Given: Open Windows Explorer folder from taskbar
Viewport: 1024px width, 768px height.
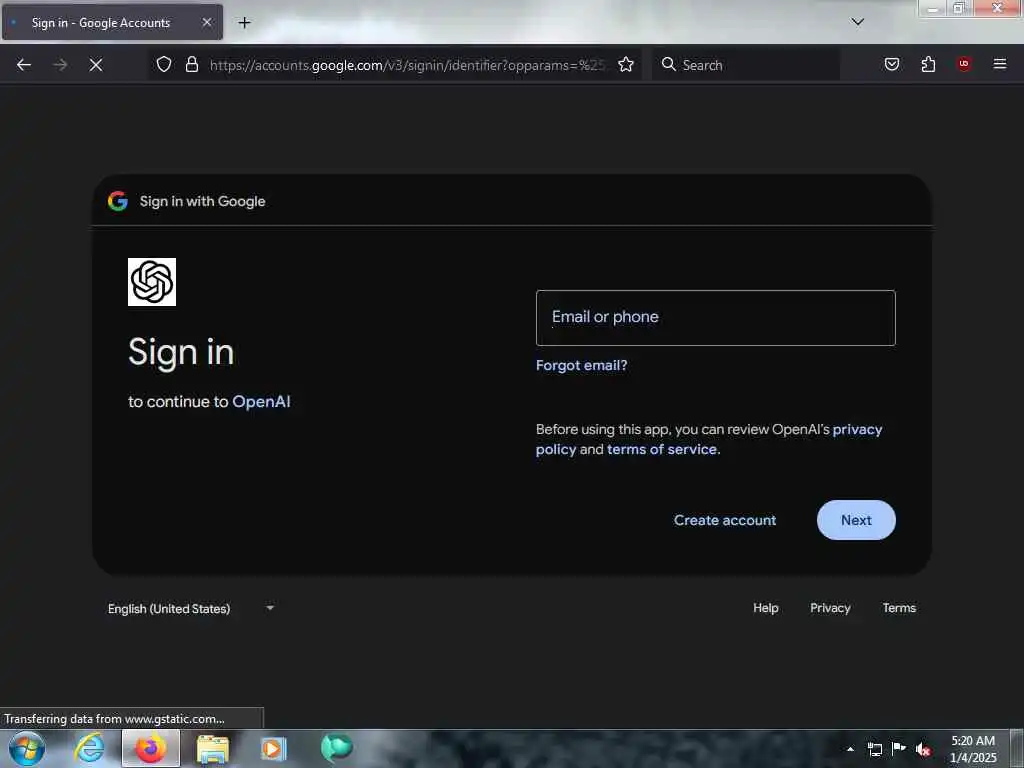Looking at the screenshot, I should click(x=213, y=748).
